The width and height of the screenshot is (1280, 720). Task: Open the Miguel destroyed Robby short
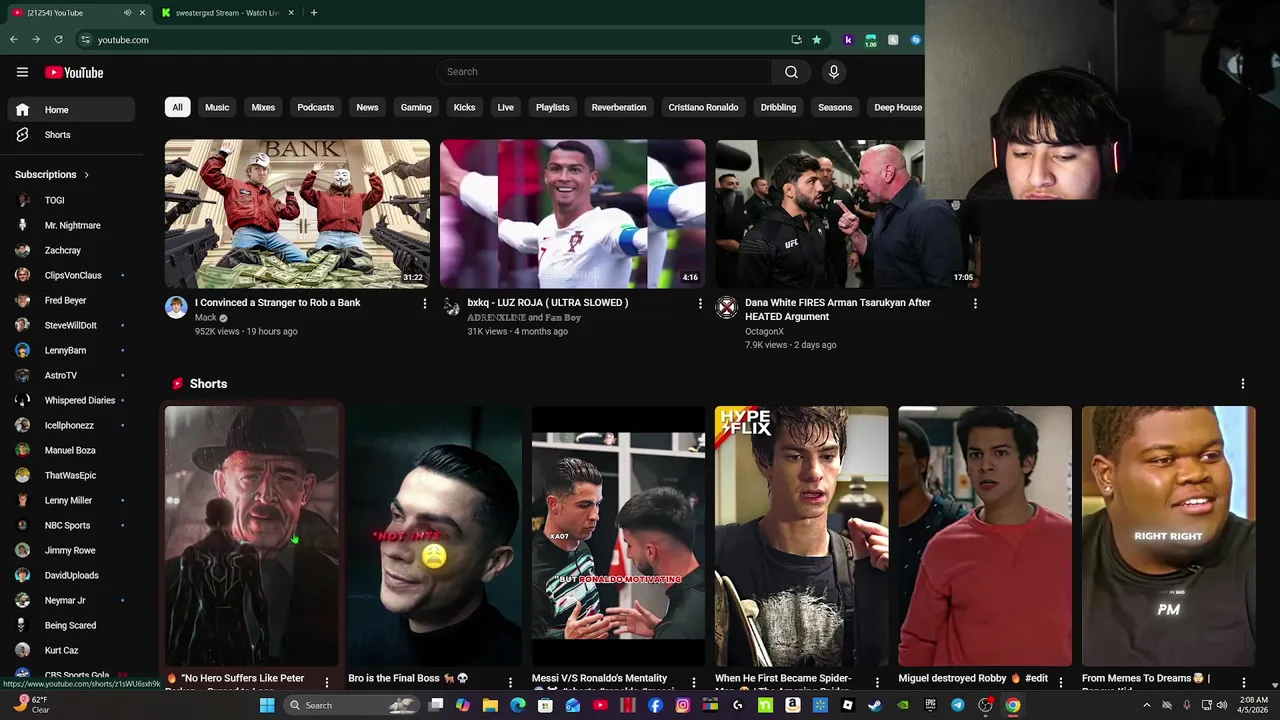tap(985, 536)
